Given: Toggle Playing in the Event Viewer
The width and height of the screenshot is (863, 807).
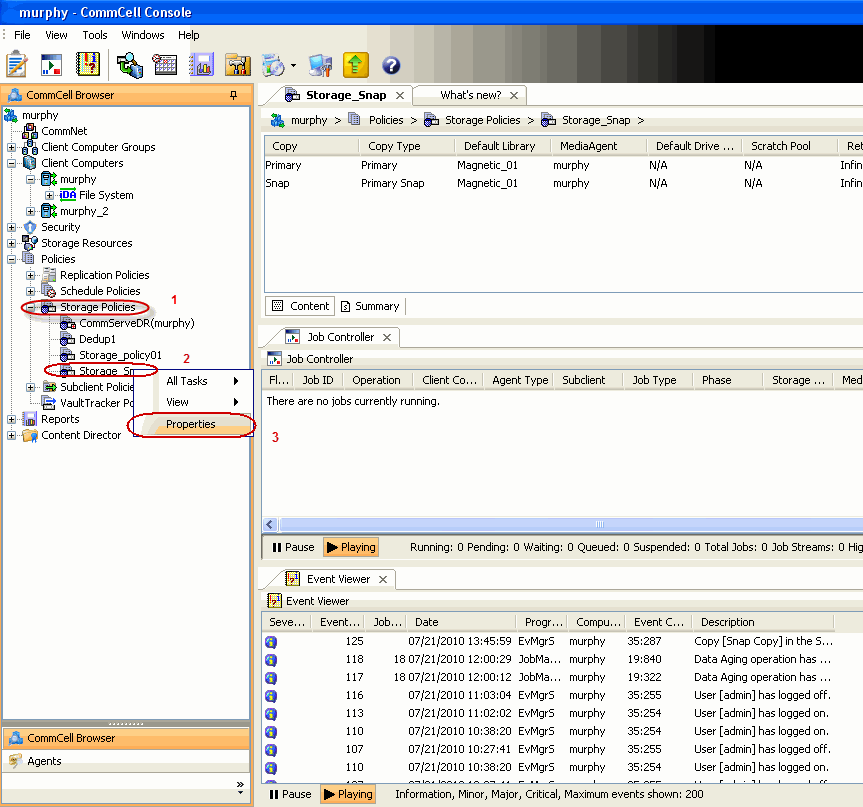Looking at the screenshot, I should [348, 794].
